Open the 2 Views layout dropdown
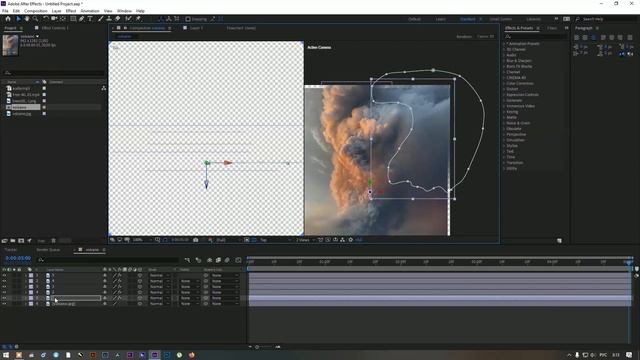 (x=304, y=240)
